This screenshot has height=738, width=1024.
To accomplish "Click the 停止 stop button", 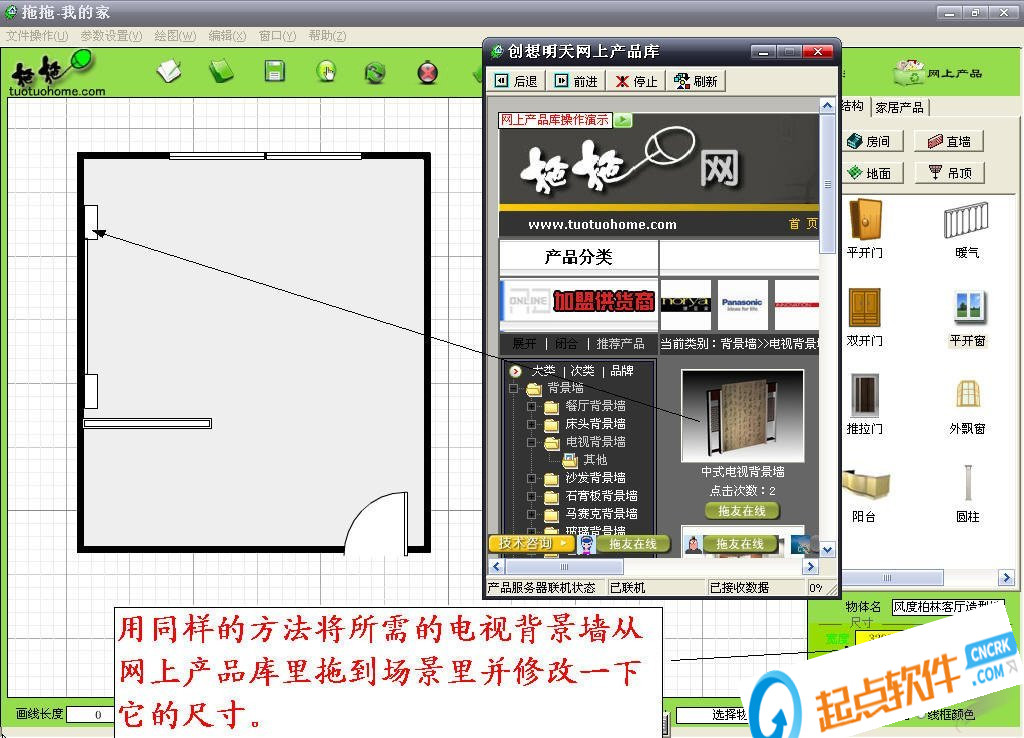I will [637, 81].
